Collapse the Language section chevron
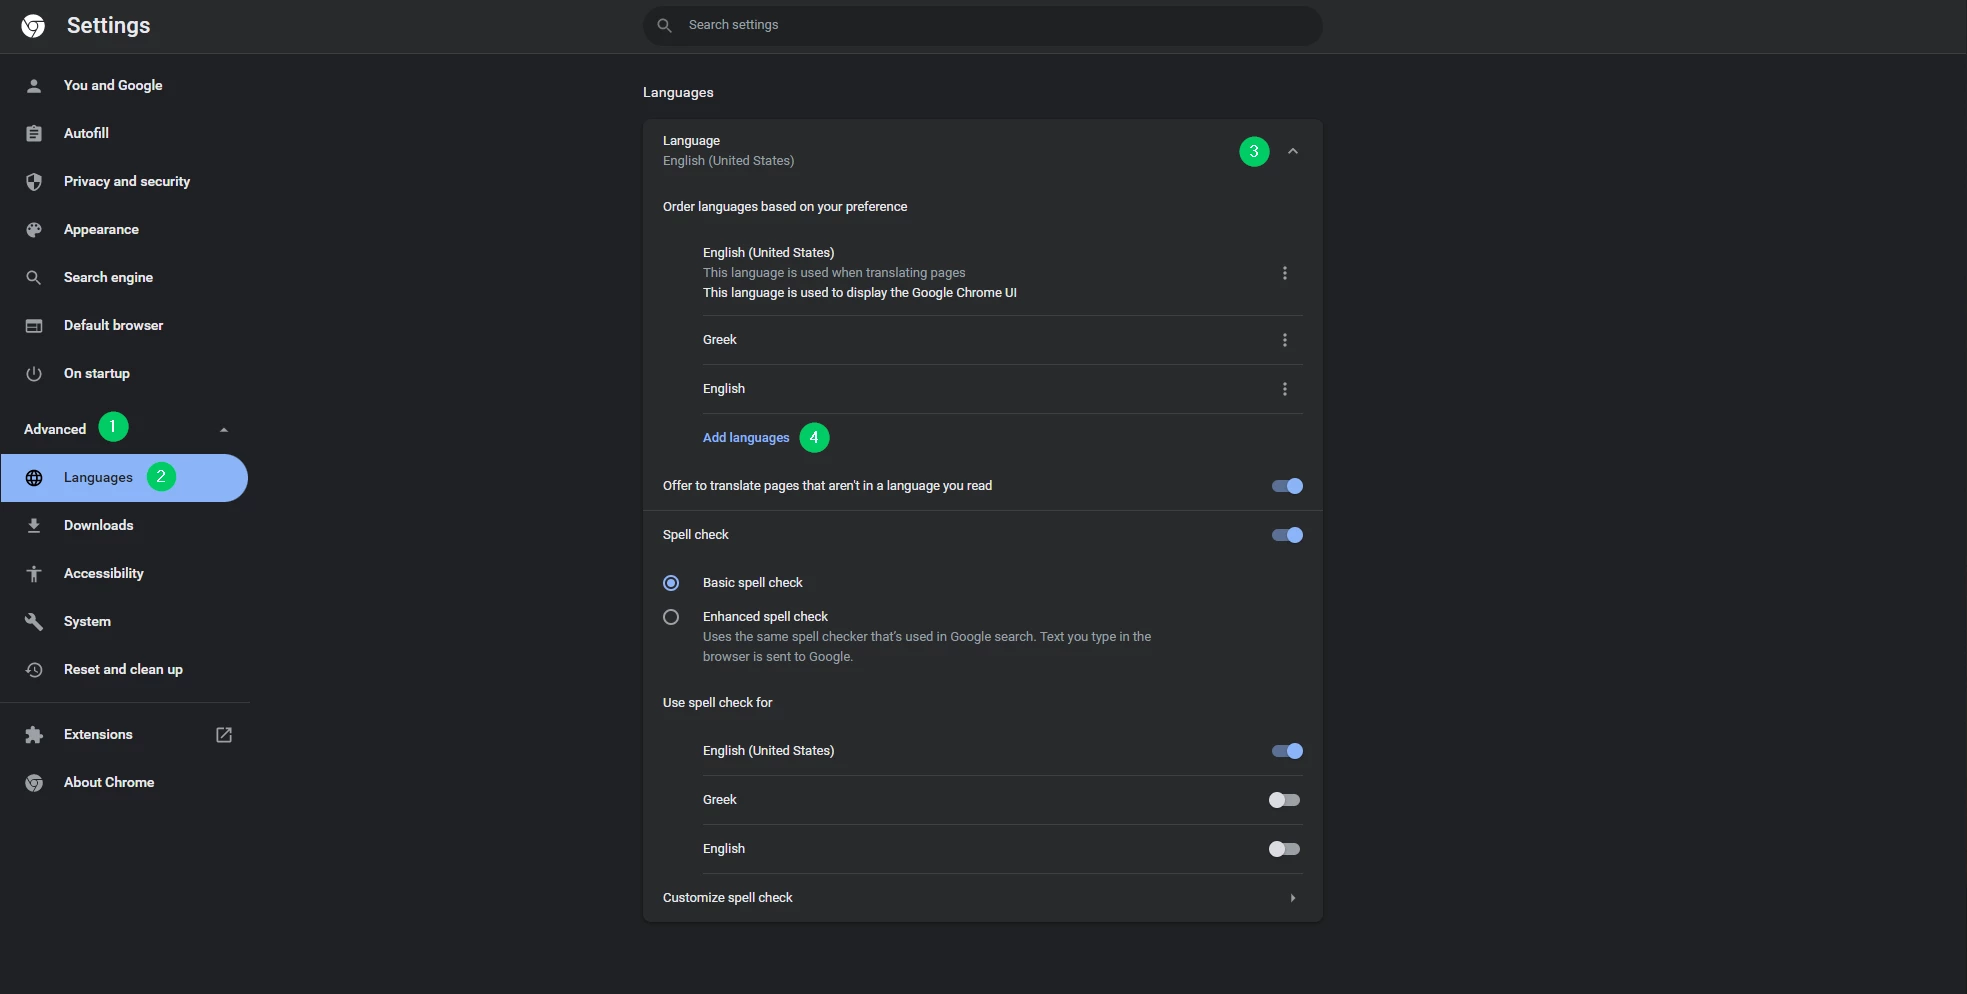This screenshot has width=1967, height=994. [x=1293, y=151]
